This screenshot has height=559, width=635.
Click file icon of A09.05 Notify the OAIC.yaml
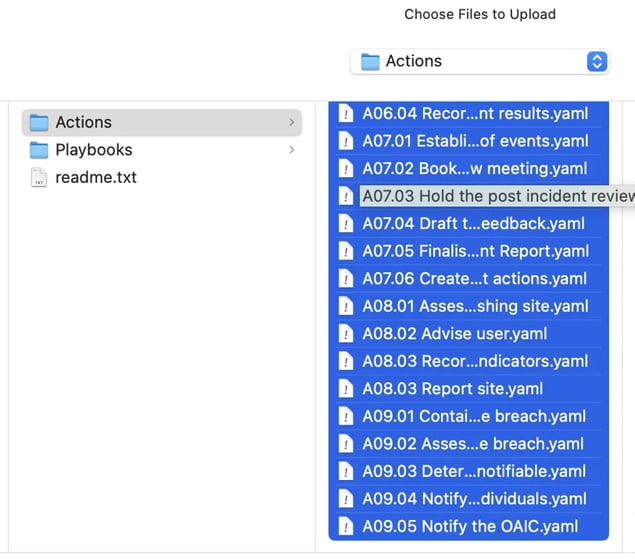(x=345, y=527)
